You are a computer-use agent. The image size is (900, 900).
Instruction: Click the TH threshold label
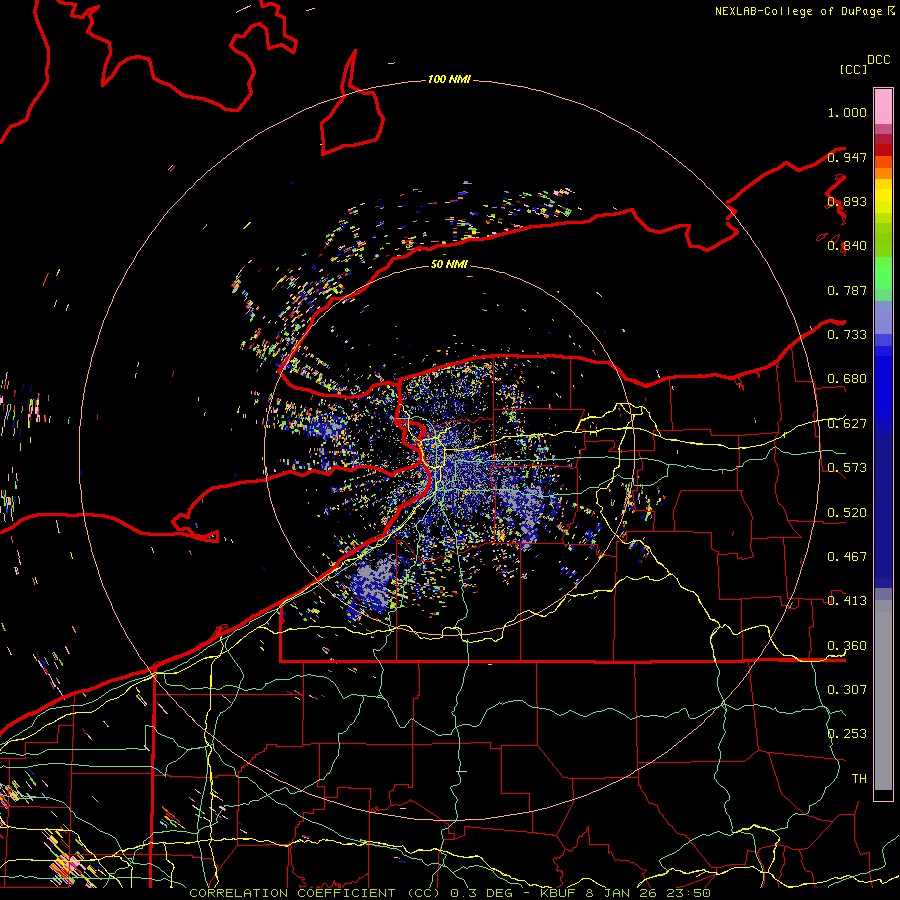(859, 778)
